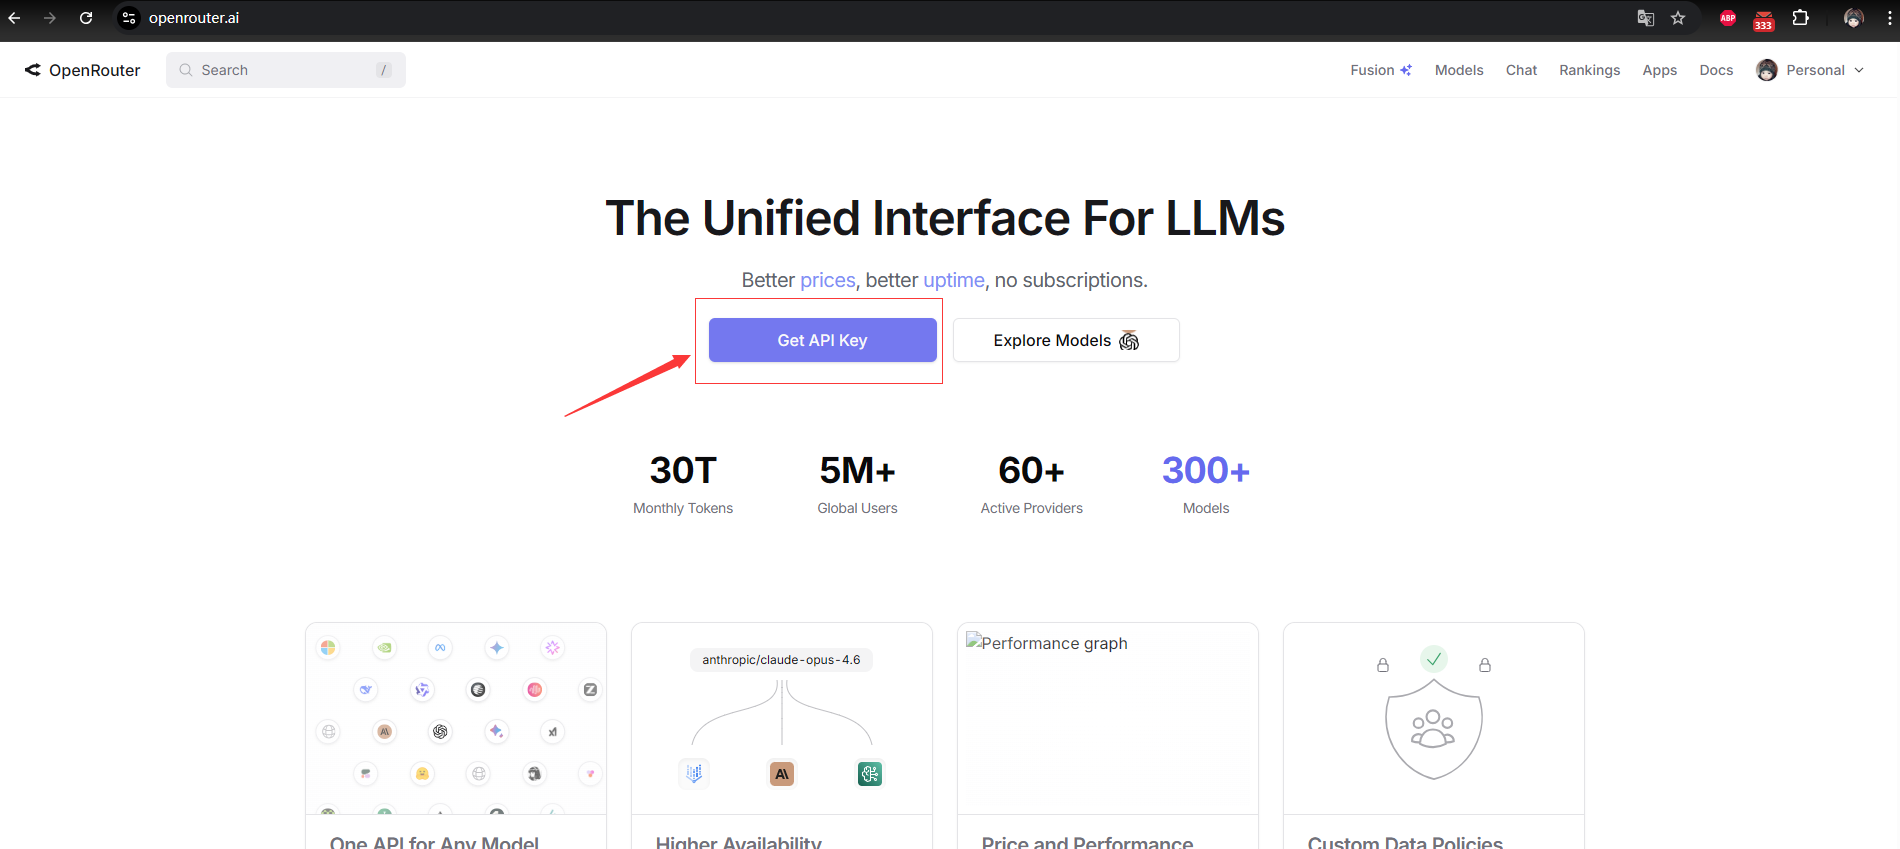
Task: Click the purple Qwen icon
Action: (422, 690)
